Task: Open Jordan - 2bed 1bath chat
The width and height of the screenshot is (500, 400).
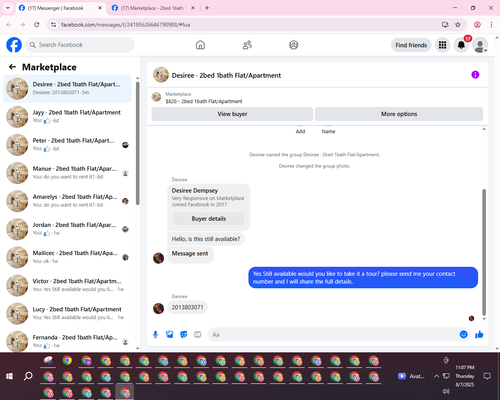Action: (x=67, y=229)
